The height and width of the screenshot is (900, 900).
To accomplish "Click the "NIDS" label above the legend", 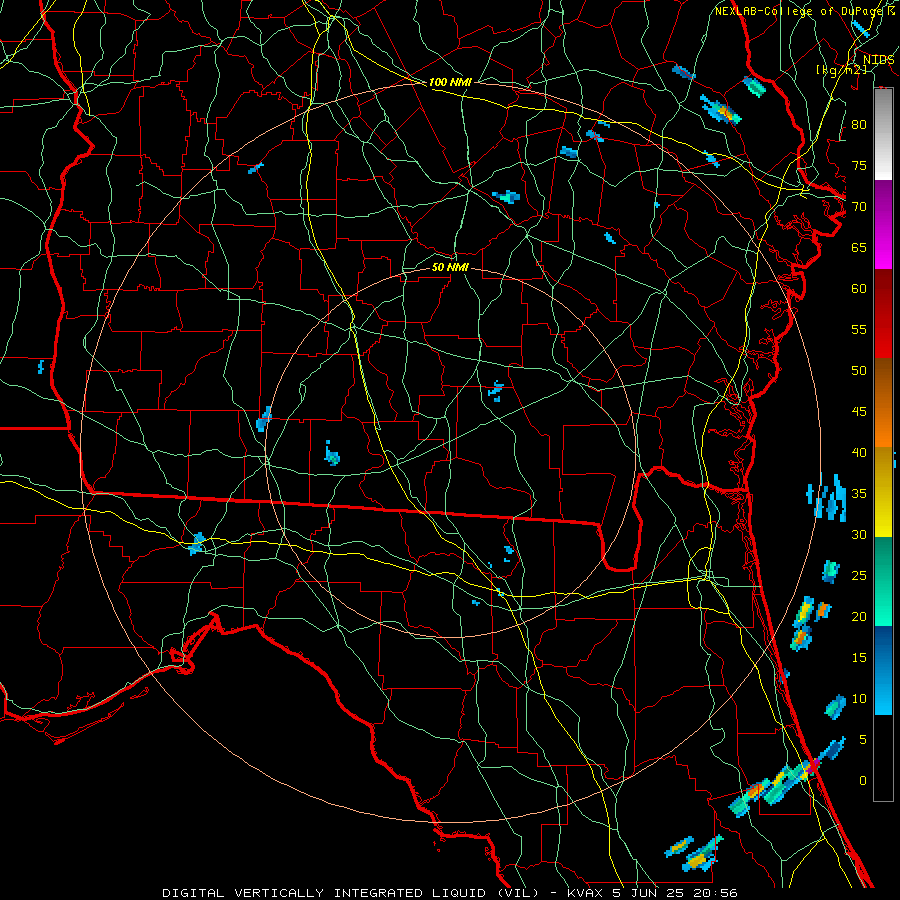I will click(878, 60).
